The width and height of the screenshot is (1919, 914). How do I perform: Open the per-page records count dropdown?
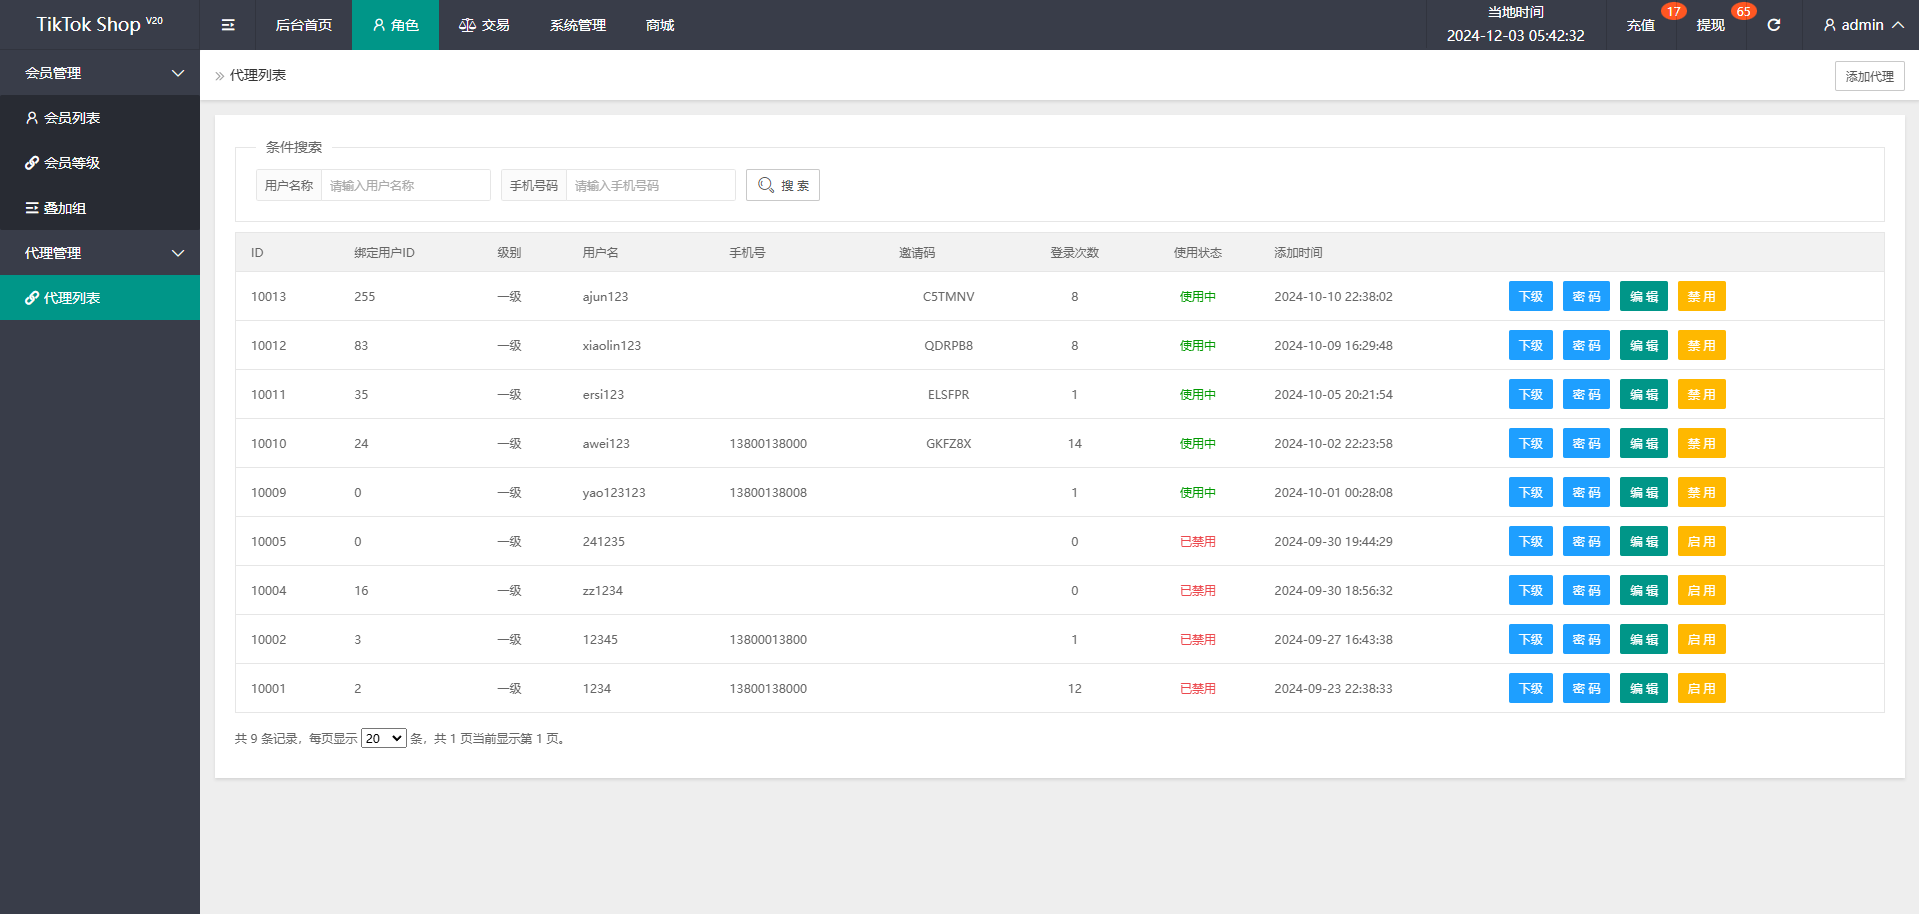coord(384,738)
